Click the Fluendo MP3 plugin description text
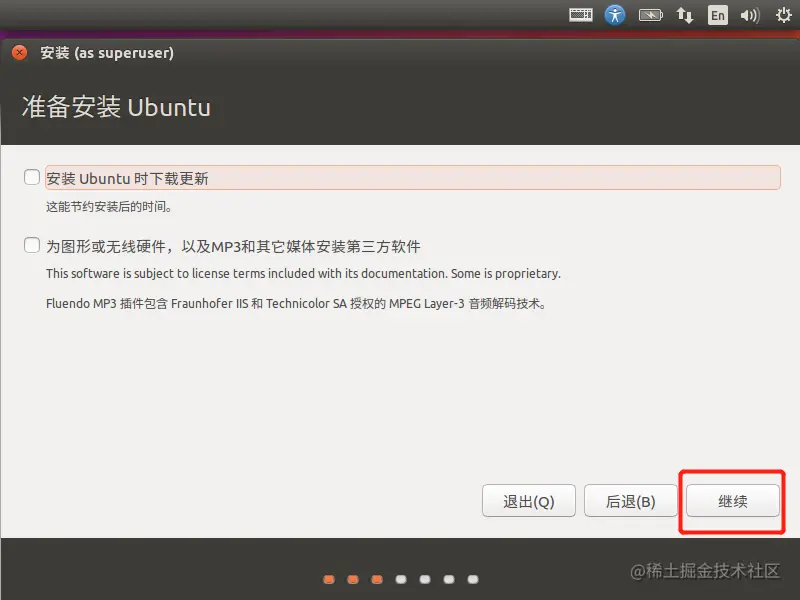Screen dimensions: 800x600 (x=296, y=304)
